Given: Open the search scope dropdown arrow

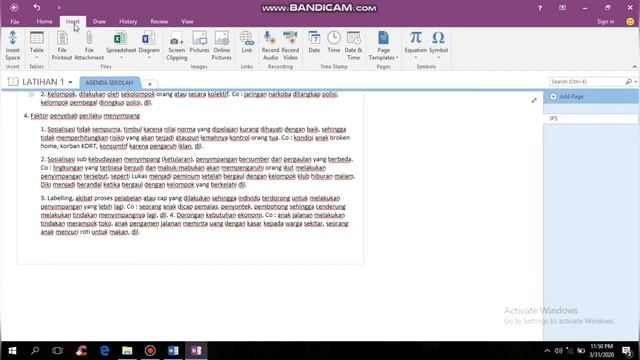Looking at the screenshot, I should tap(636, 82).
